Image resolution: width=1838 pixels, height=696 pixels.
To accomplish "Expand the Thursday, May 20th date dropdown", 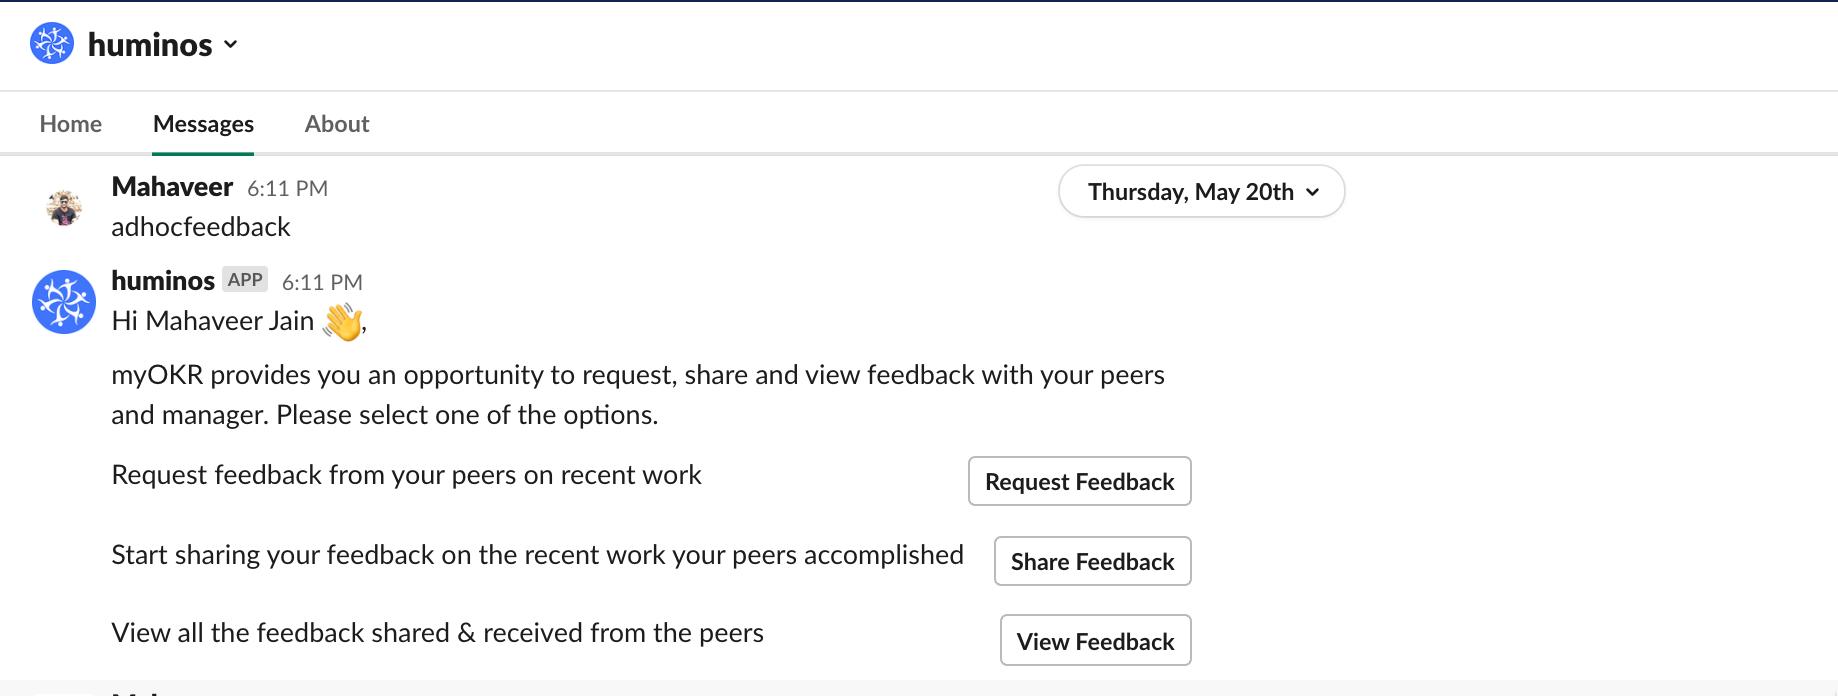I will 1201,191.
